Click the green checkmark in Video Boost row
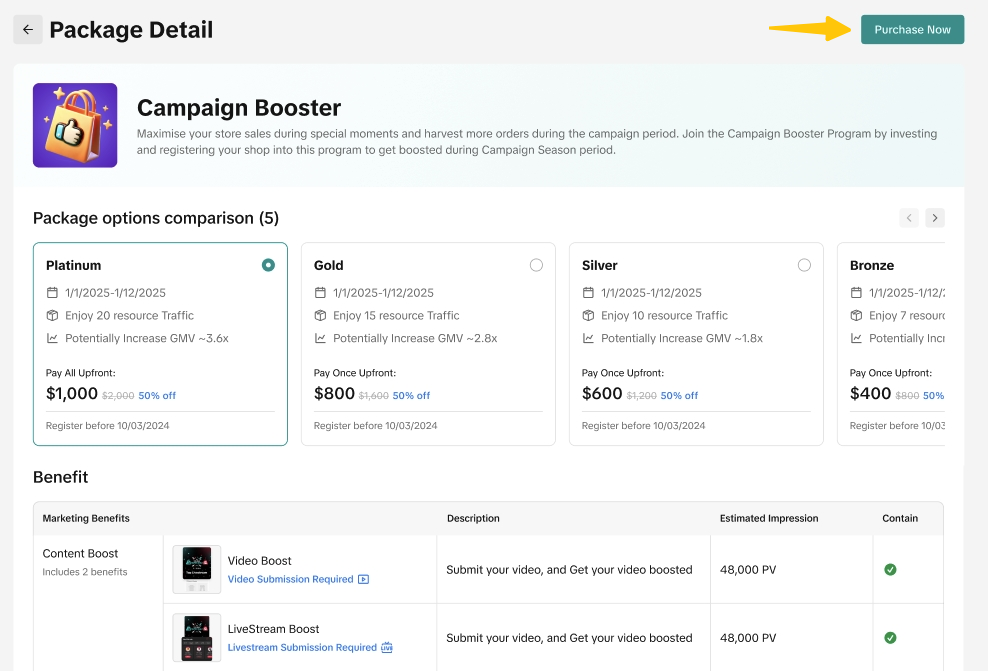Image resolution: width=988 pixels, height=671 pixels. tap(890, 569)
